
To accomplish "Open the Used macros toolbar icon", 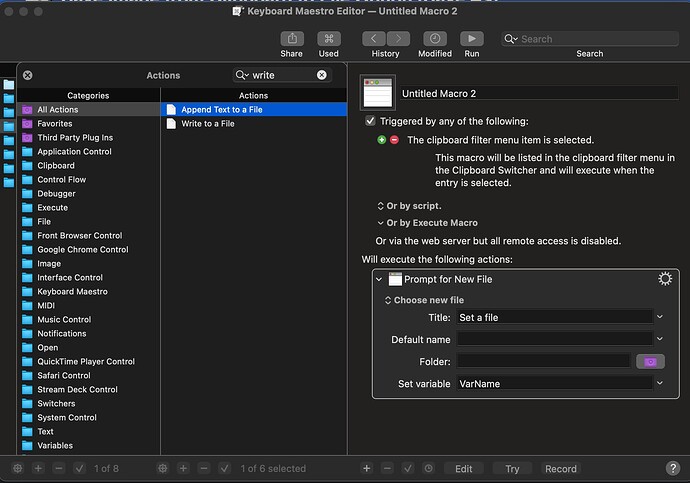I will (x=329, y=39).
